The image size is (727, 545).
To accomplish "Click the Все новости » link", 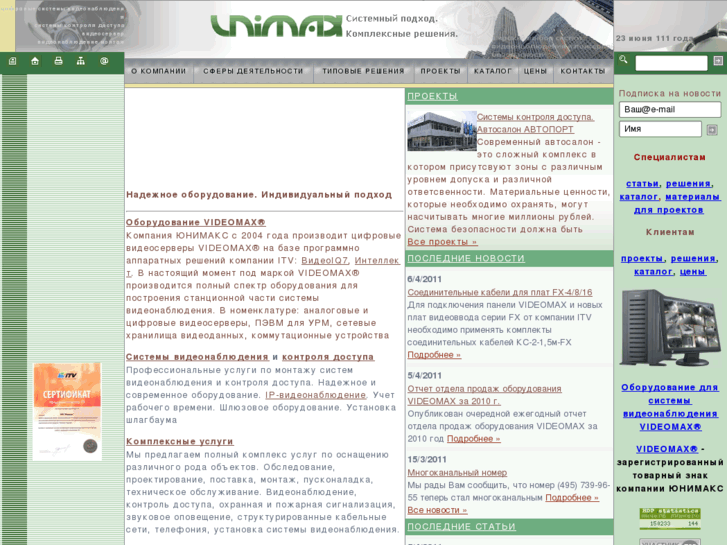I will [437, 510].
